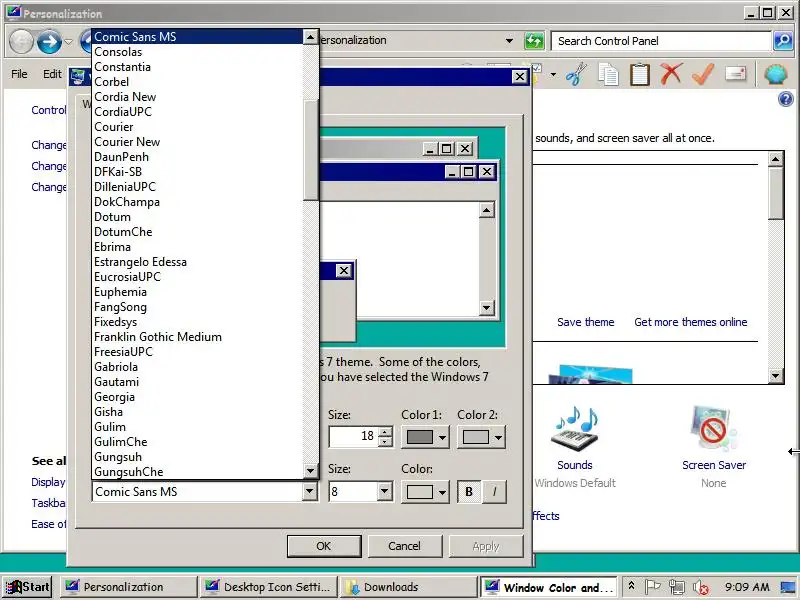Click the network icon in the system tray
The width and height of the screenshot is (800, 600).
[x=677, y=587]
